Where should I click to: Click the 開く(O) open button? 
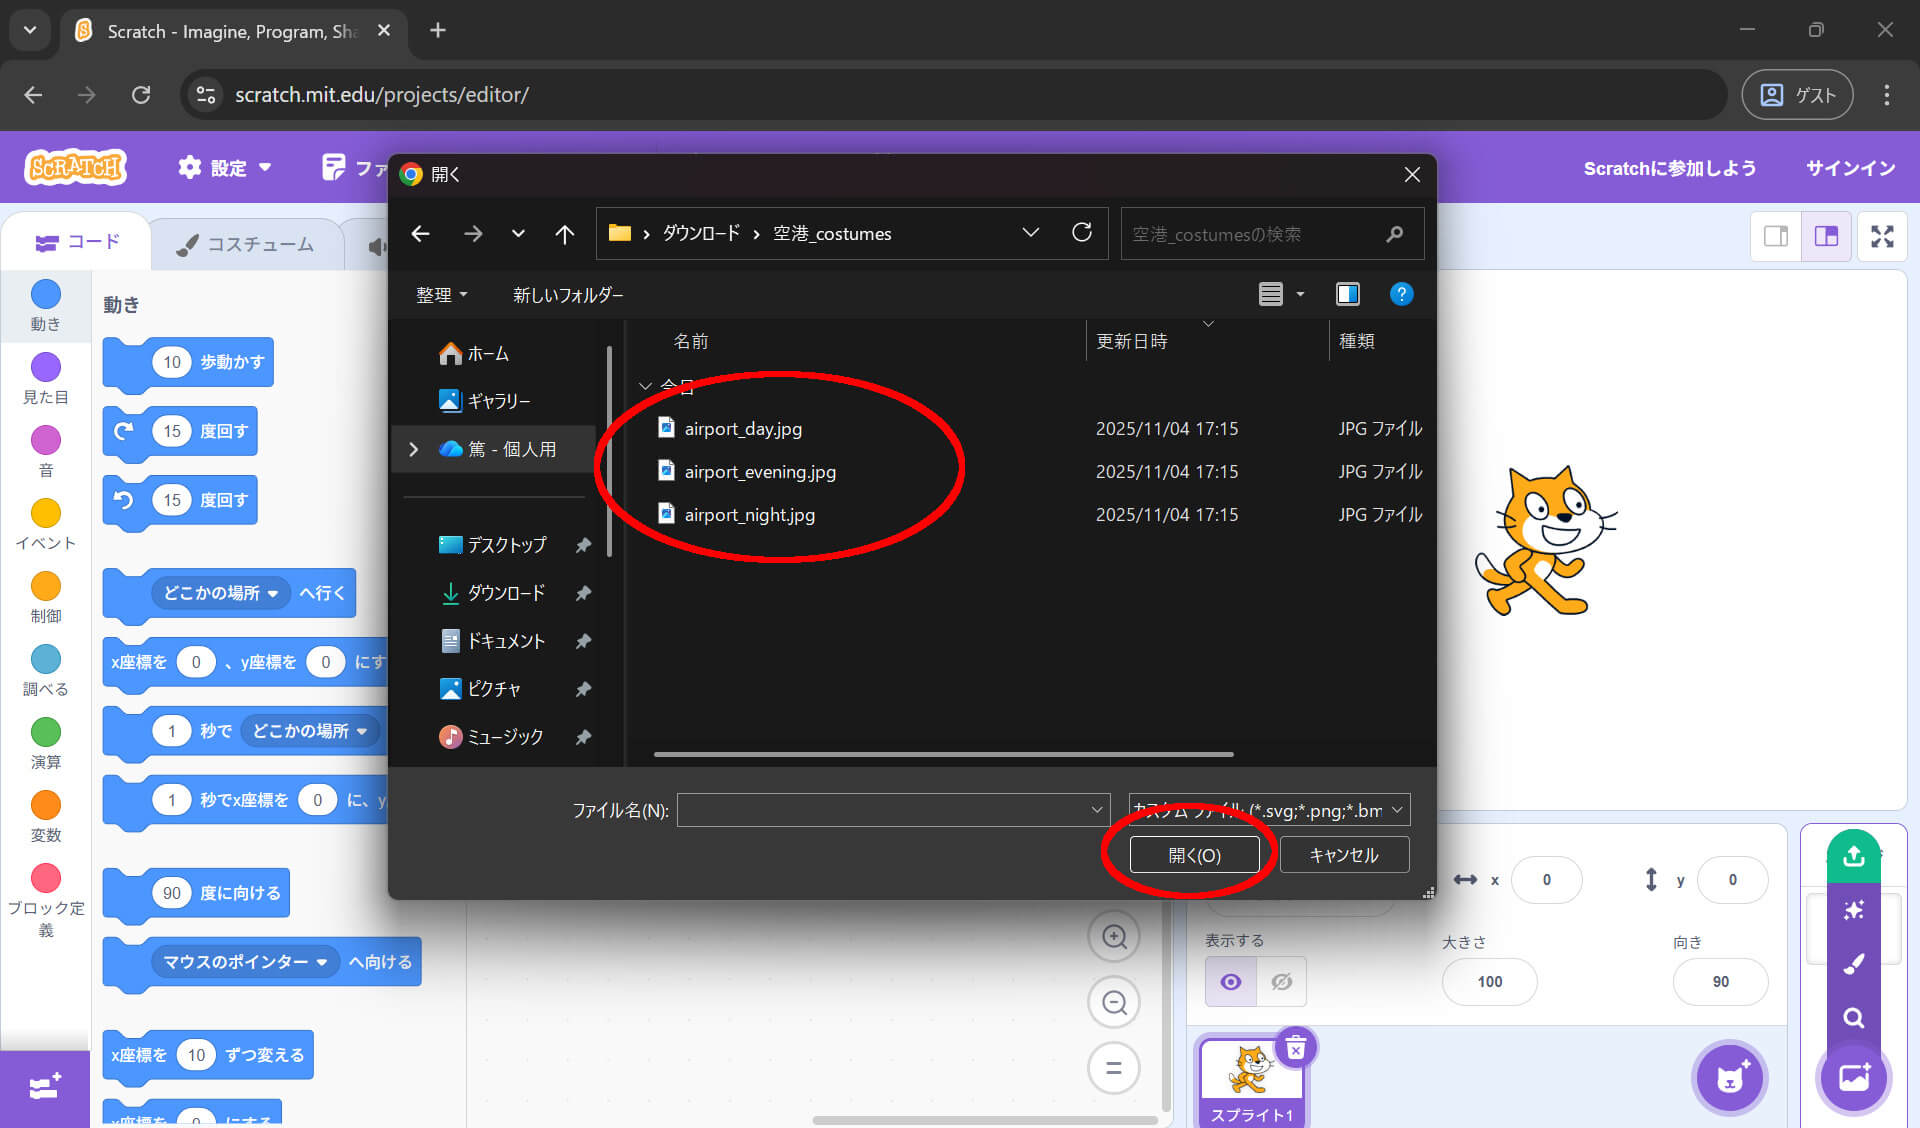click(1194, 855)
